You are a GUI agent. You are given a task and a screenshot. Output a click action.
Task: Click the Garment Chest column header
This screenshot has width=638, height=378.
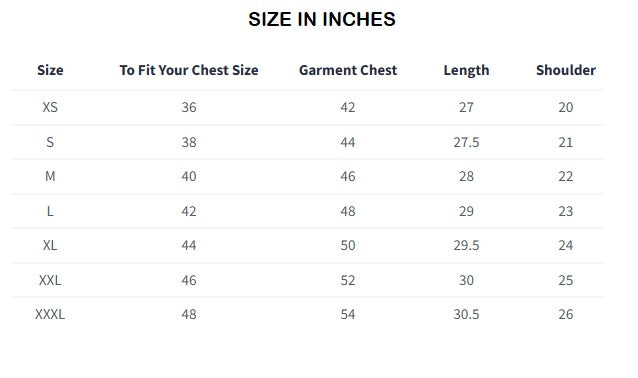(x=348, y=70)
